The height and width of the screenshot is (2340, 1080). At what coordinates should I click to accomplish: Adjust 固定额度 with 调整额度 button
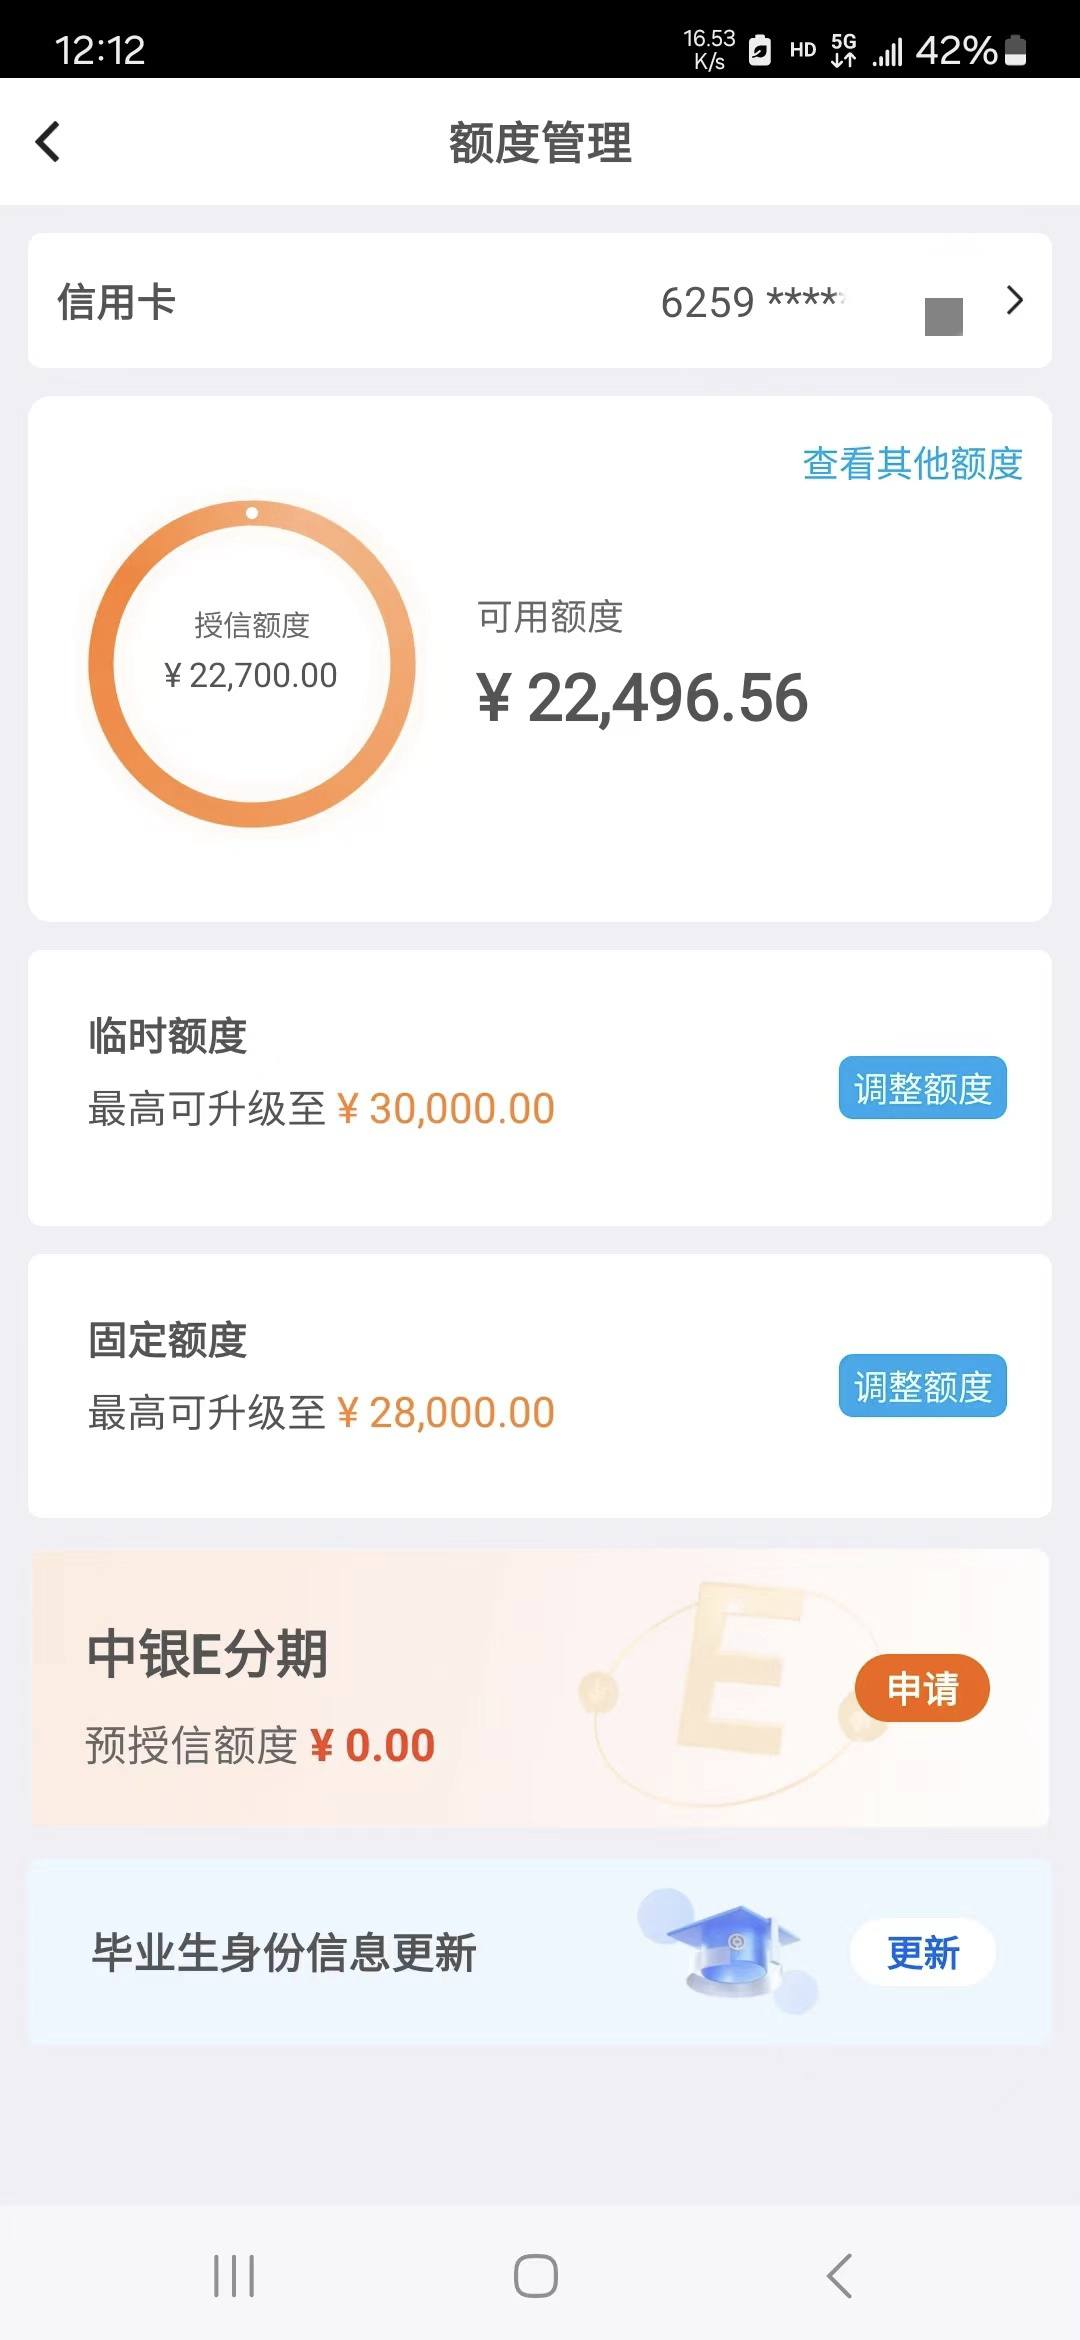point(922,1386)
